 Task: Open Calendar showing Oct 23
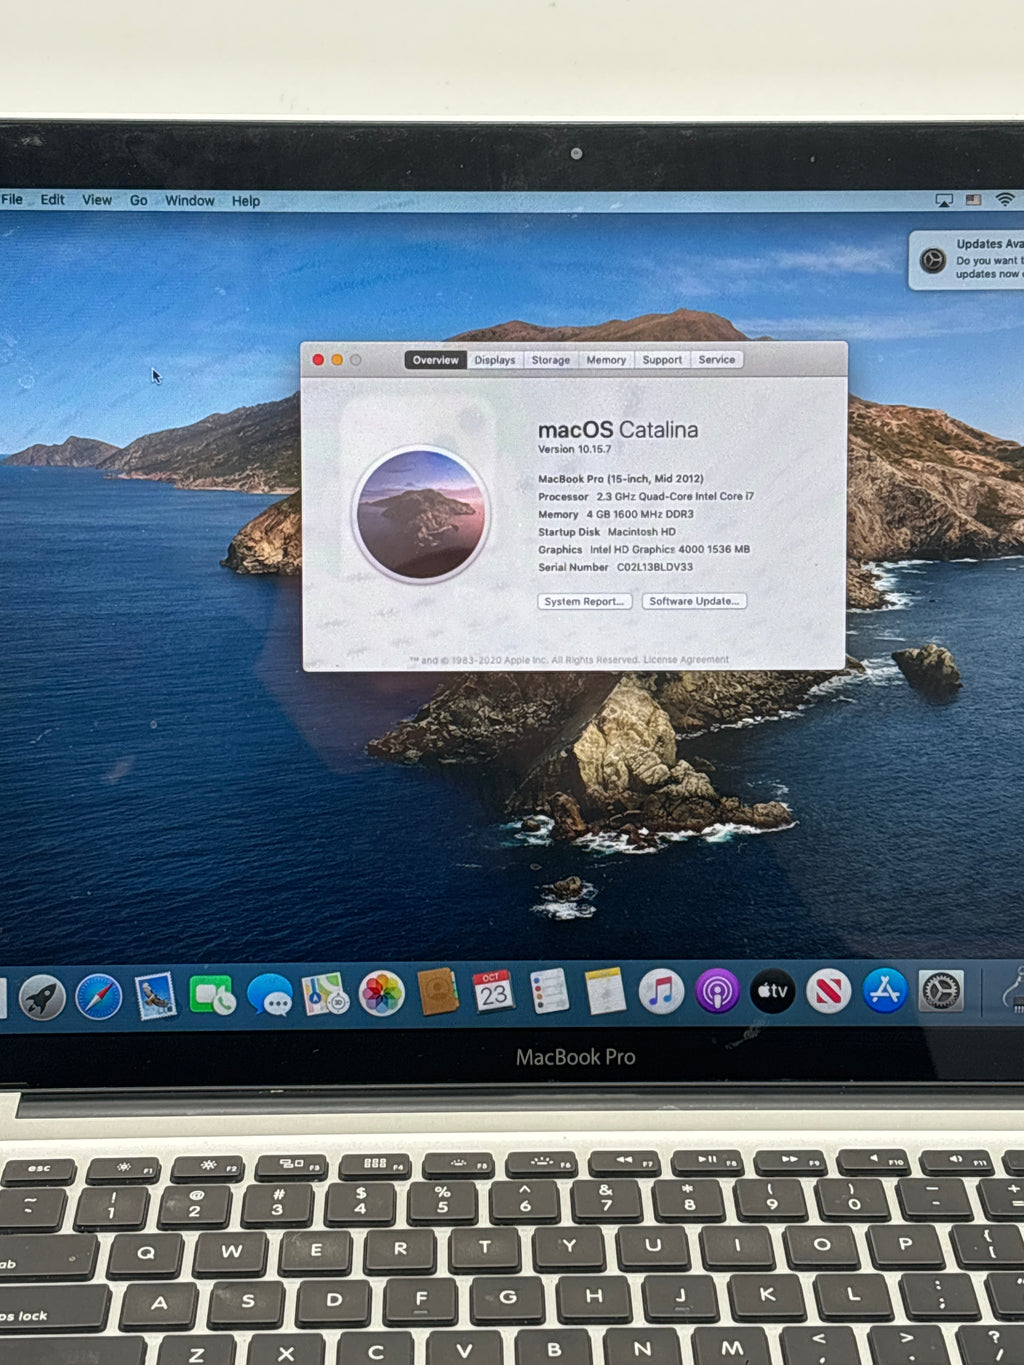pyautogui.click(x=493, y=991)
